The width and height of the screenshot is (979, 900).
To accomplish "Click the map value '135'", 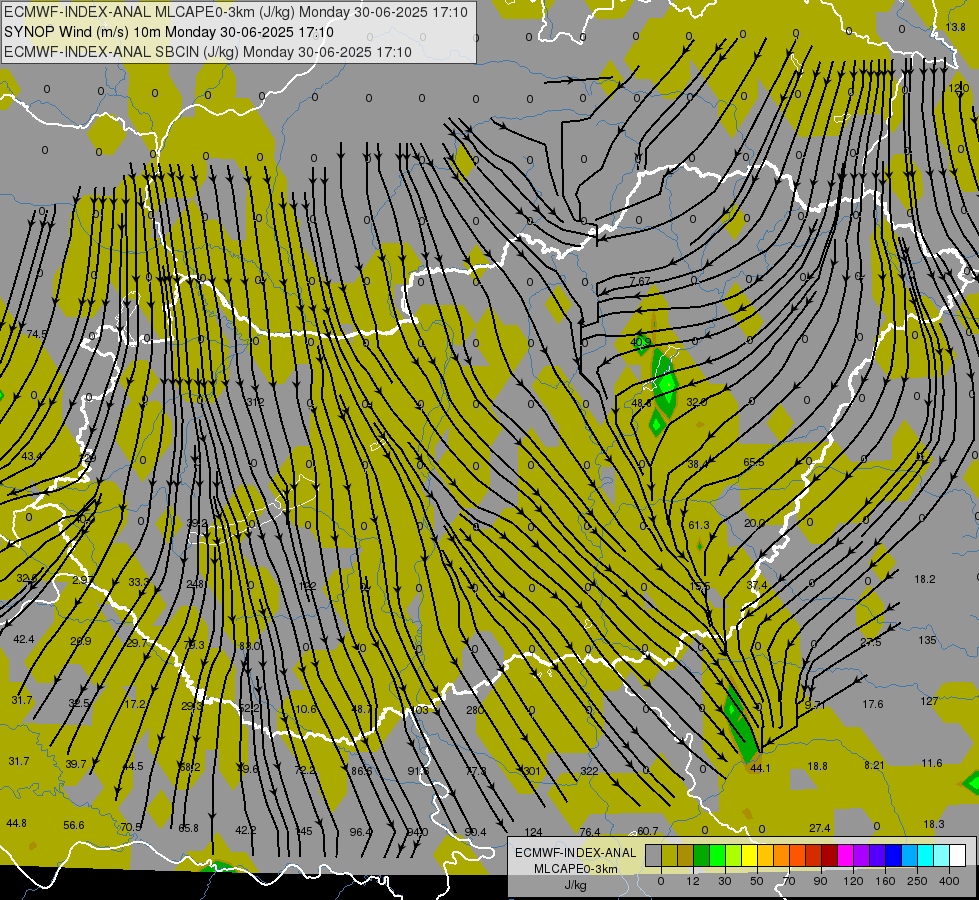I will [927, 640].
